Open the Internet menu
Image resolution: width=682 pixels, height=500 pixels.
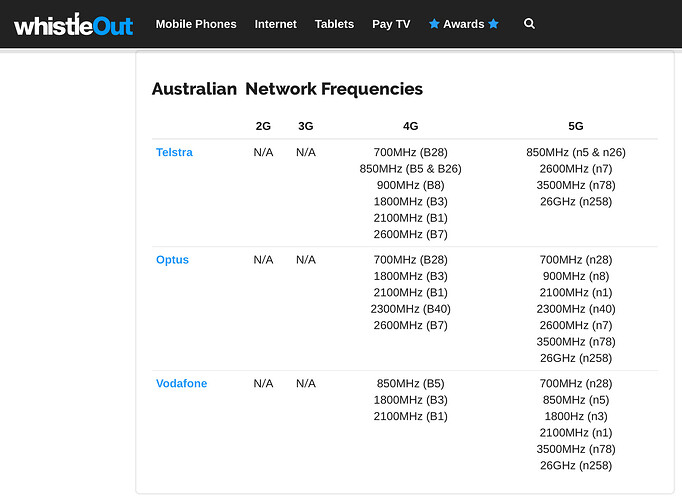point(276,24)
